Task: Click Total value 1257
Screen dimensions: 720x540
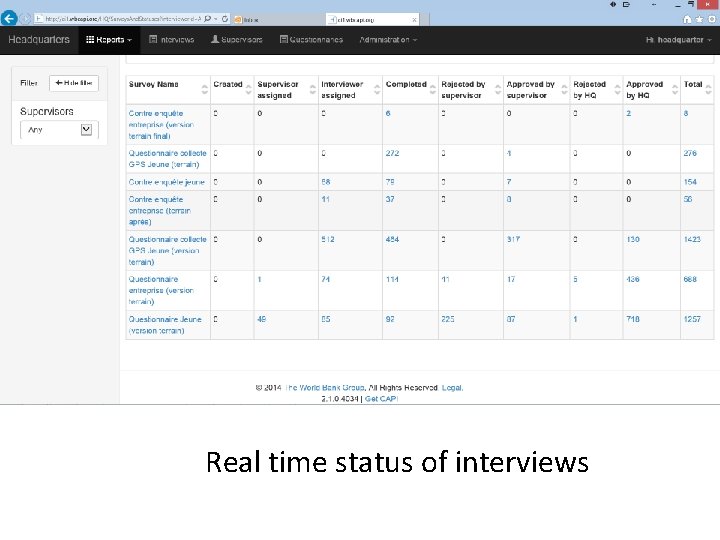Action: (x=692, y=319)
